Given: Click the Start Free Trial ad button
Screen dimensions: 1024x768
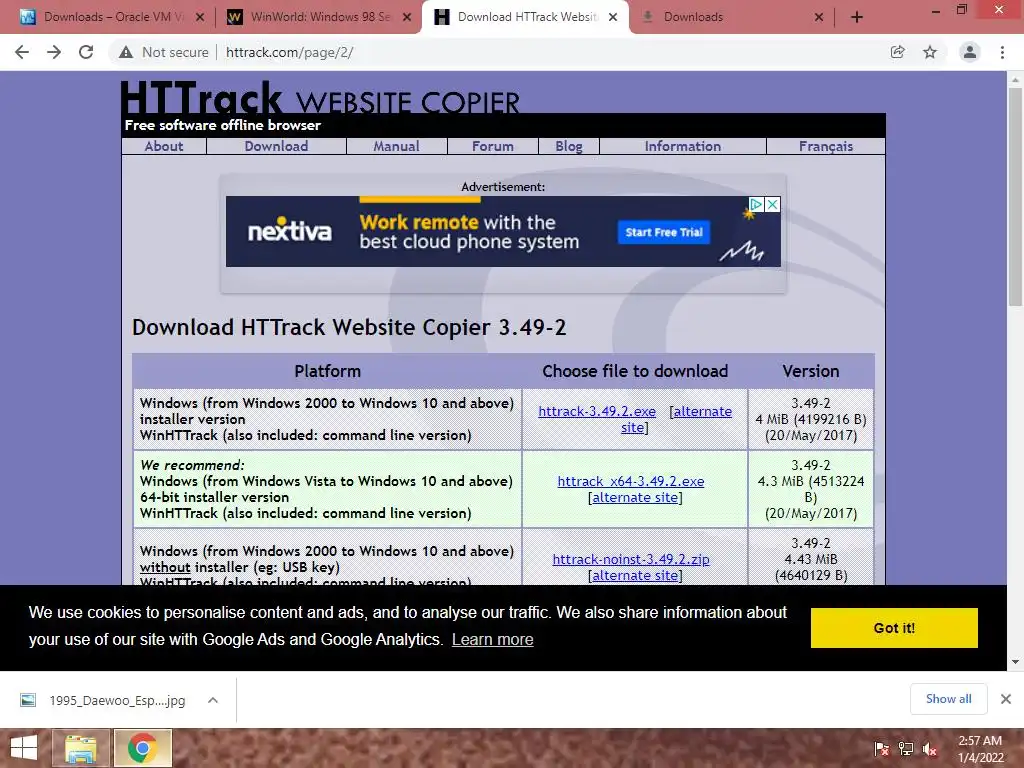Looking at the screenshot, I should click(664, 232).
